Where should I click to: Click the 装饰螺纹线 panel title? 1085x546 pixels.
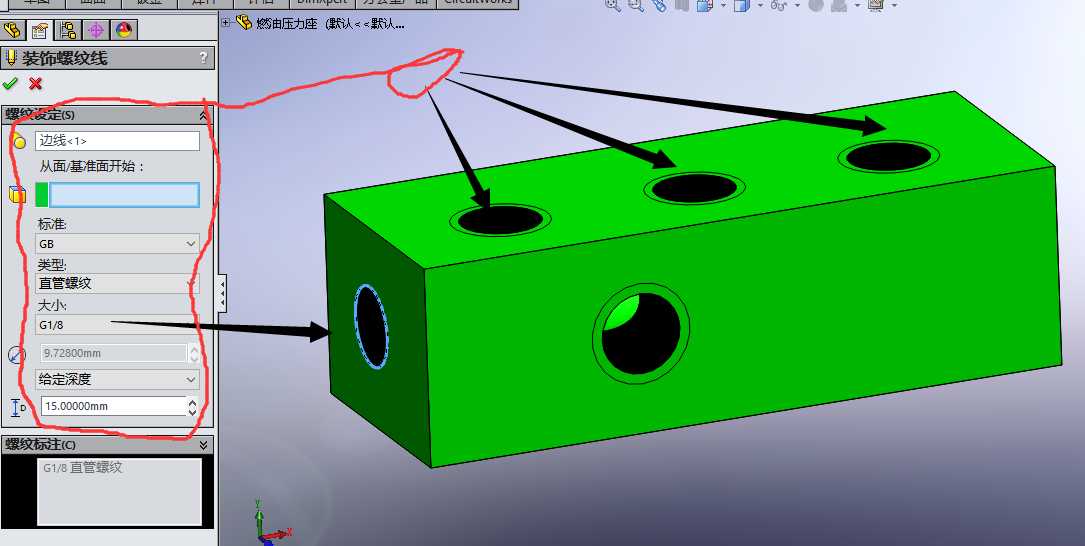64,58
